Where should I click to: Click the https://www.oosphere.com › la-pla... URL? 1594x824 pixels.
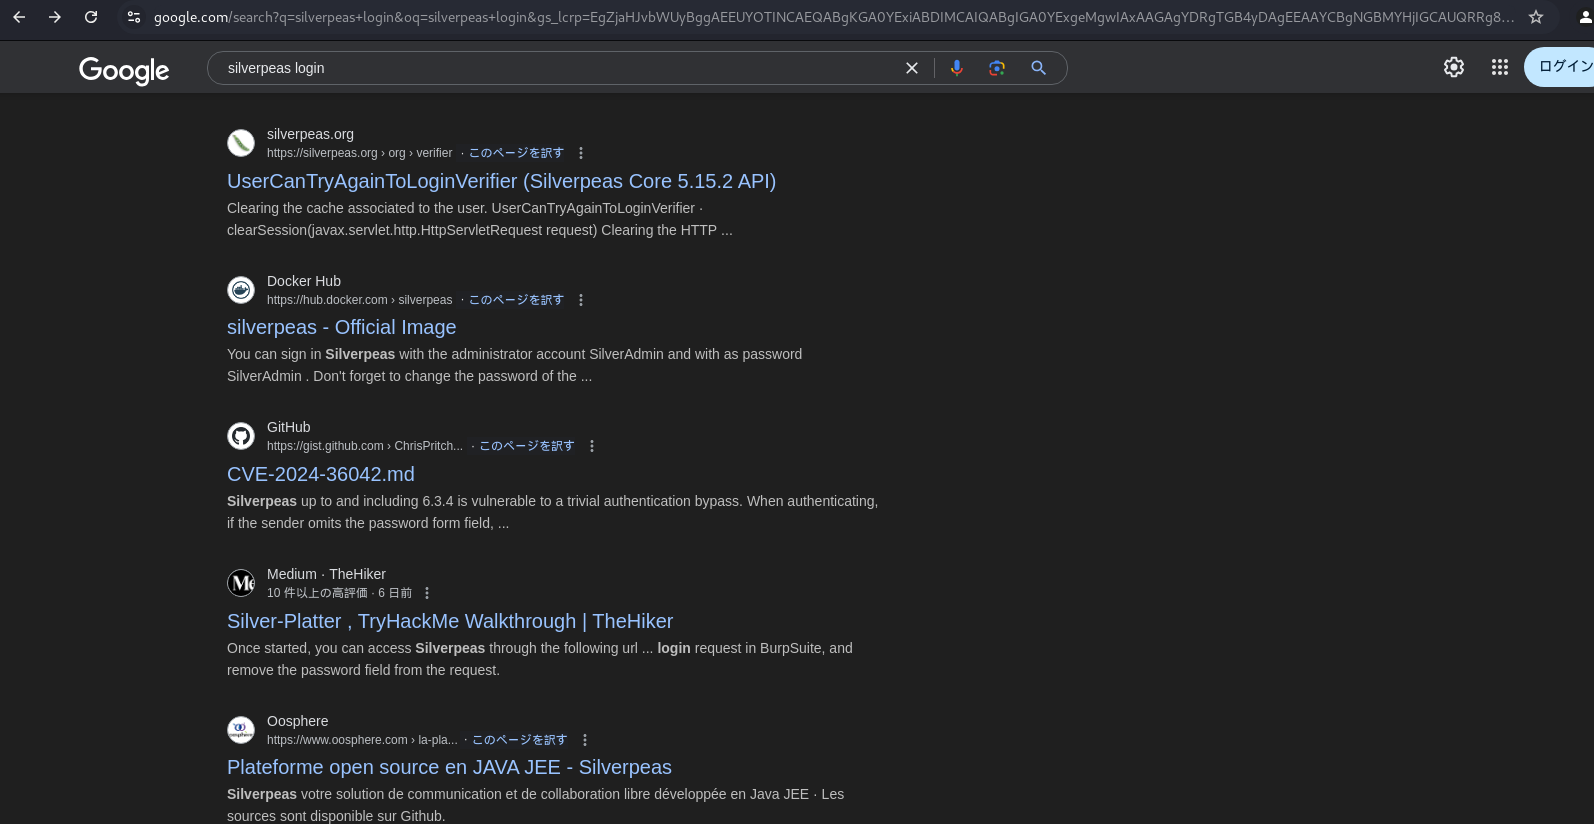click(x=362, y=740)
